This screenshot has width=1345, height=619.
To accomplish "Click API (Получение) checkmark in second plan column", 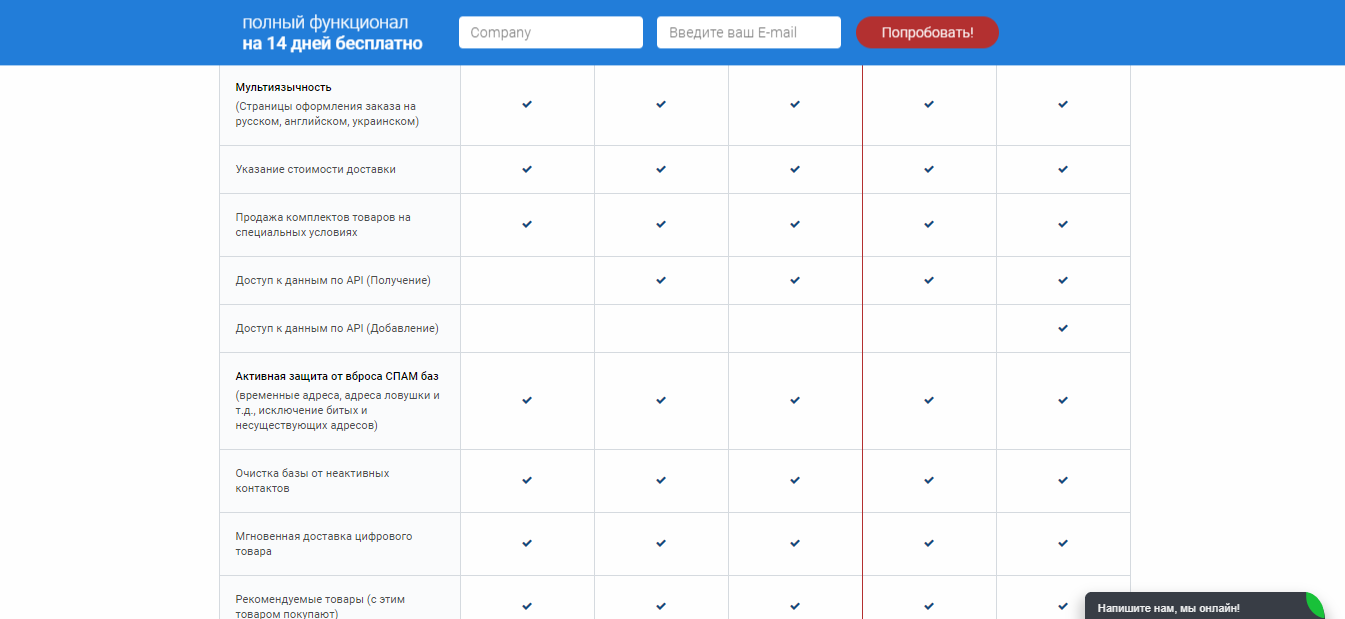I will 661,280.
